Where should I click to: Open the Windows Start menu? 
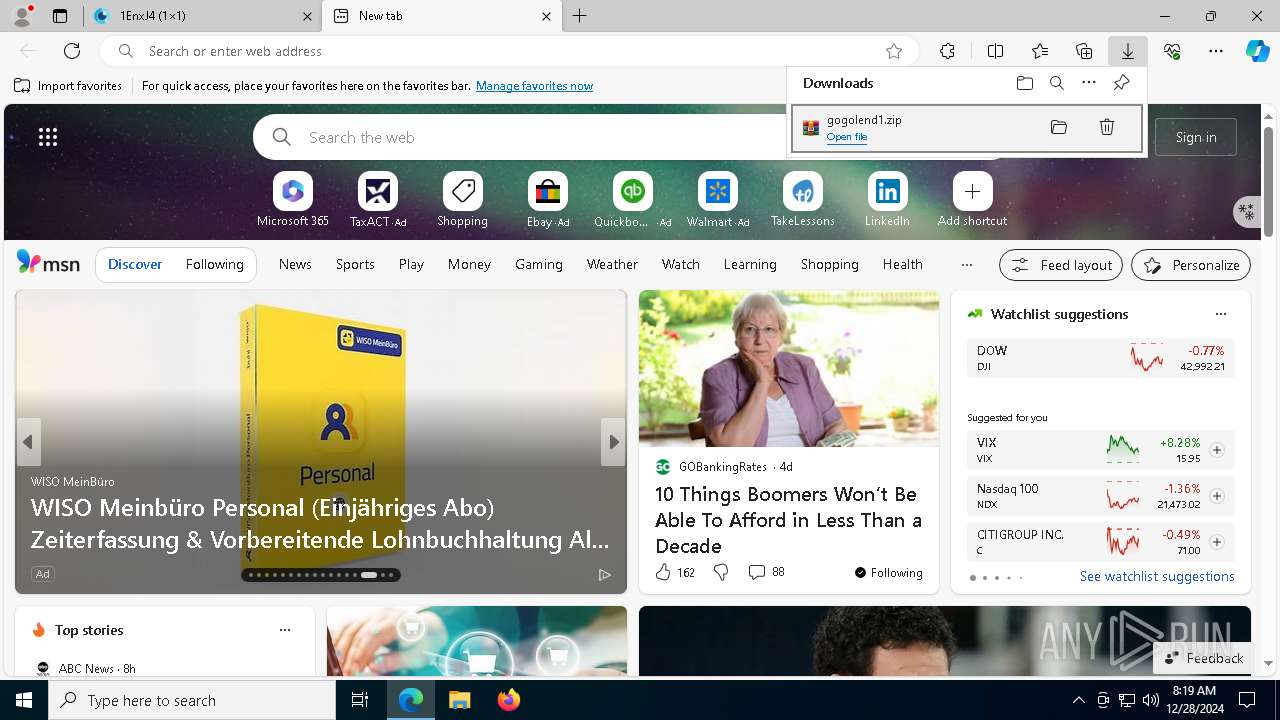click(x=24, y=700)
